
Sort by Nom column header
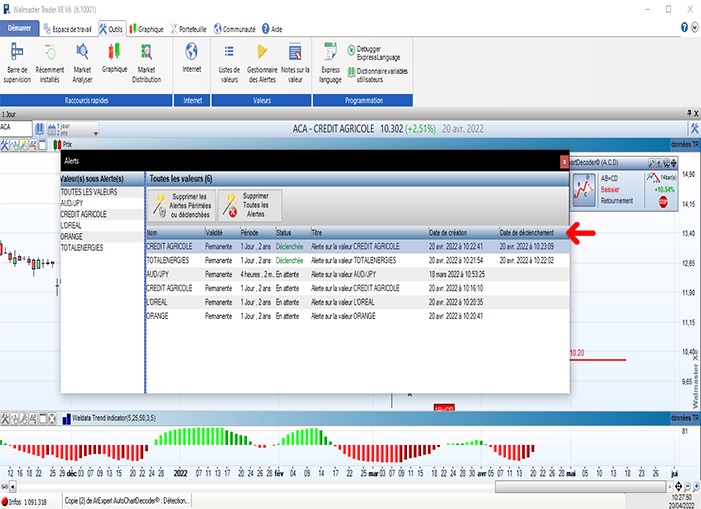click(x=175, y=233)
